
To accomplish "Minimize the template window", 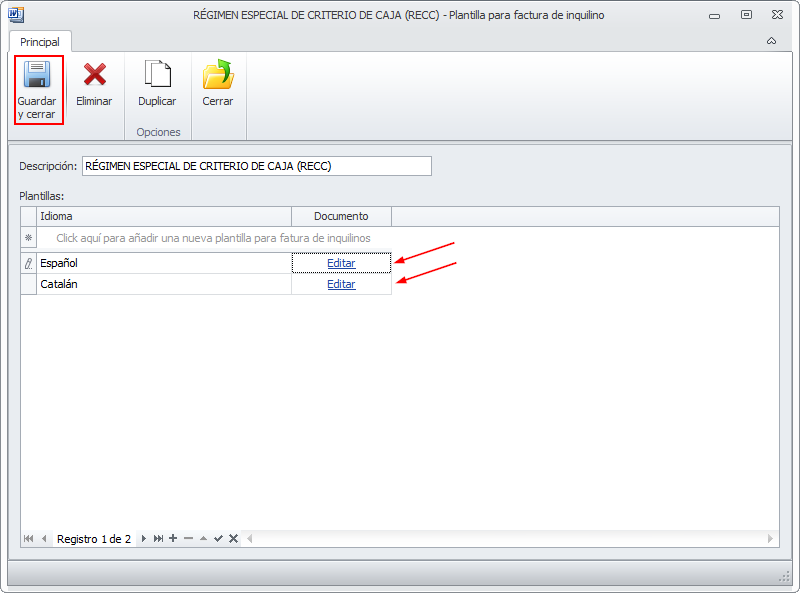I will (715, 16).
